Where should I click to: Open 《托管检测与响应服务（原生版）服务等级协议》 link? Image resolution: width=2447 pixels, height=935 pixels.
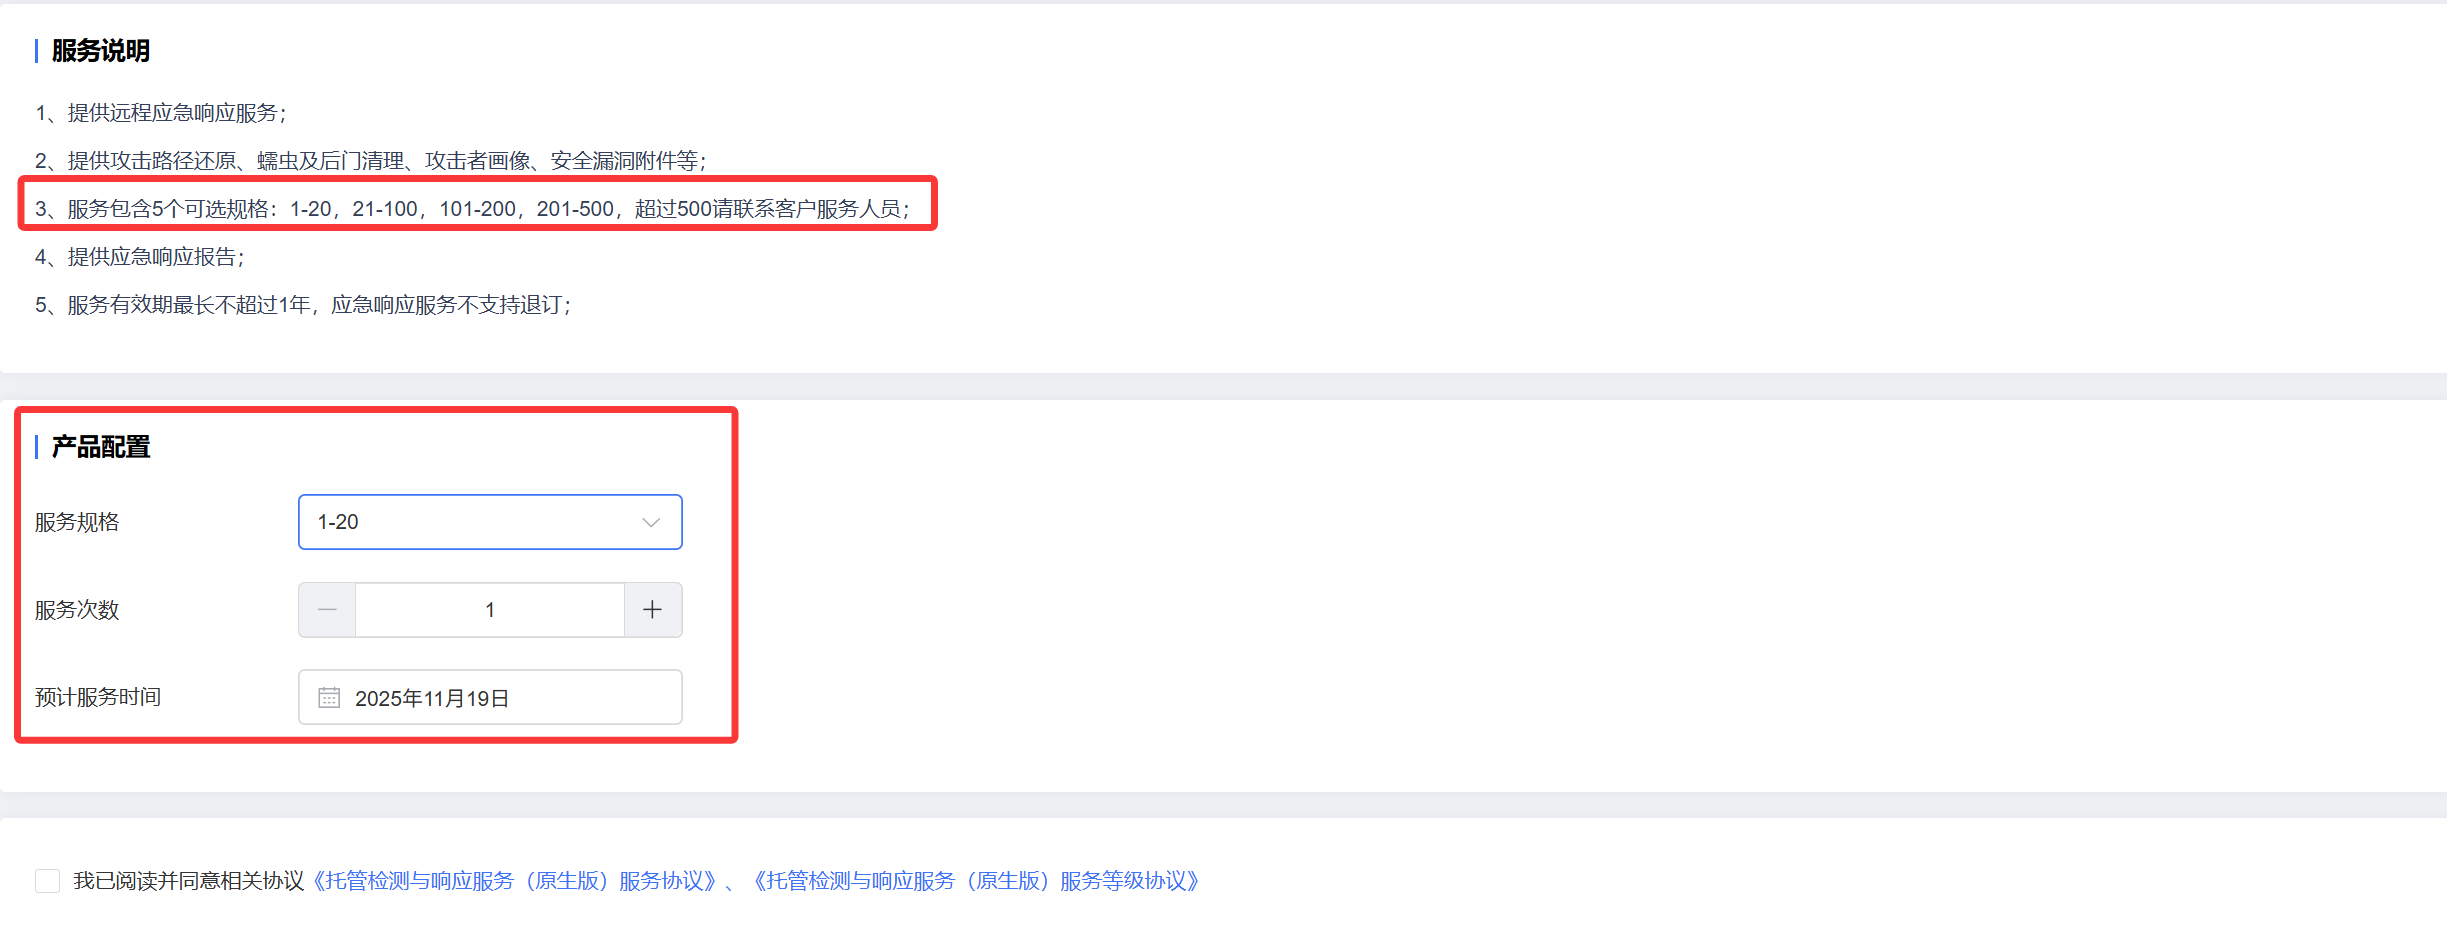(x=975, y=881)
